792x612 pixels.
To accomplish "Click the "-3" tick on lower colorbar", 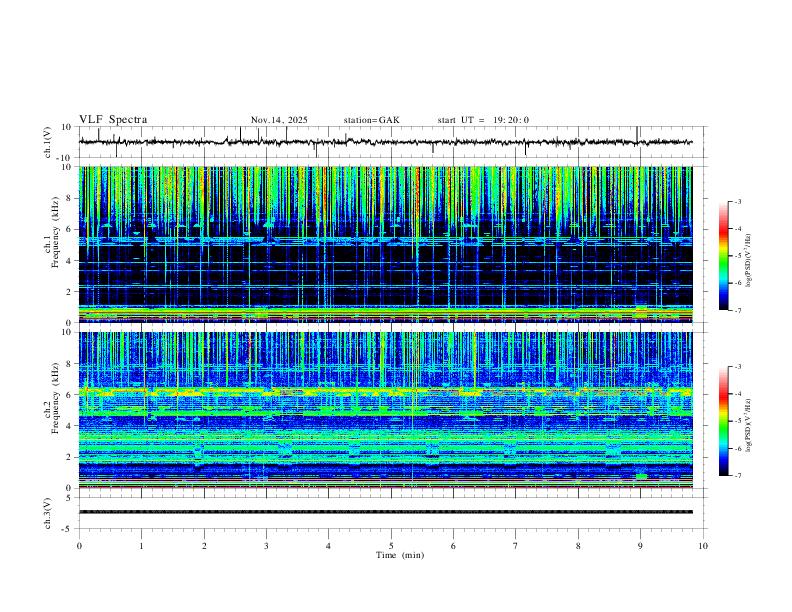I will coord(738,367).
